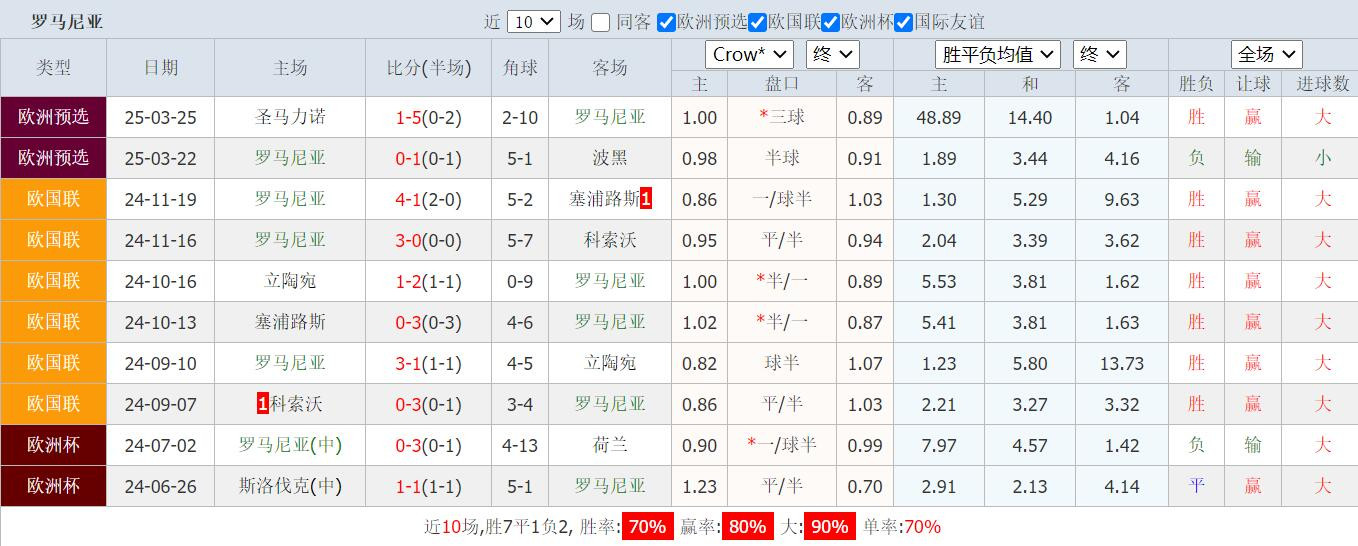Open the 胜平负均值 dropdown
This screenshot has height=546, width=1358.
997,54
